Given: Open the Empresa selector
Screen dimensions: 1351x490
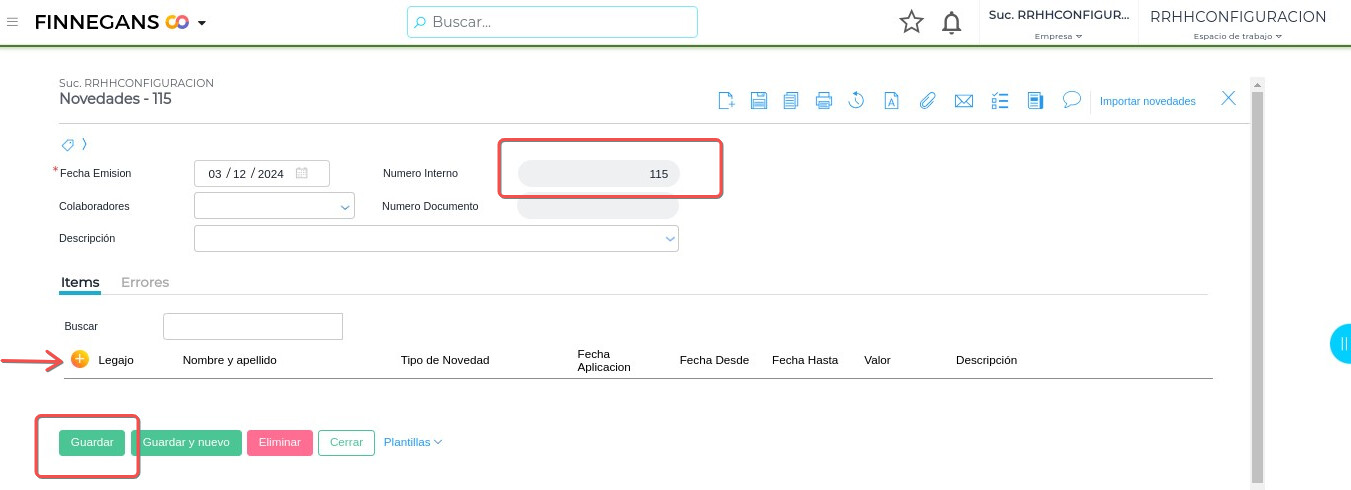Looking at the screenshot, I should pos(1059,24).
